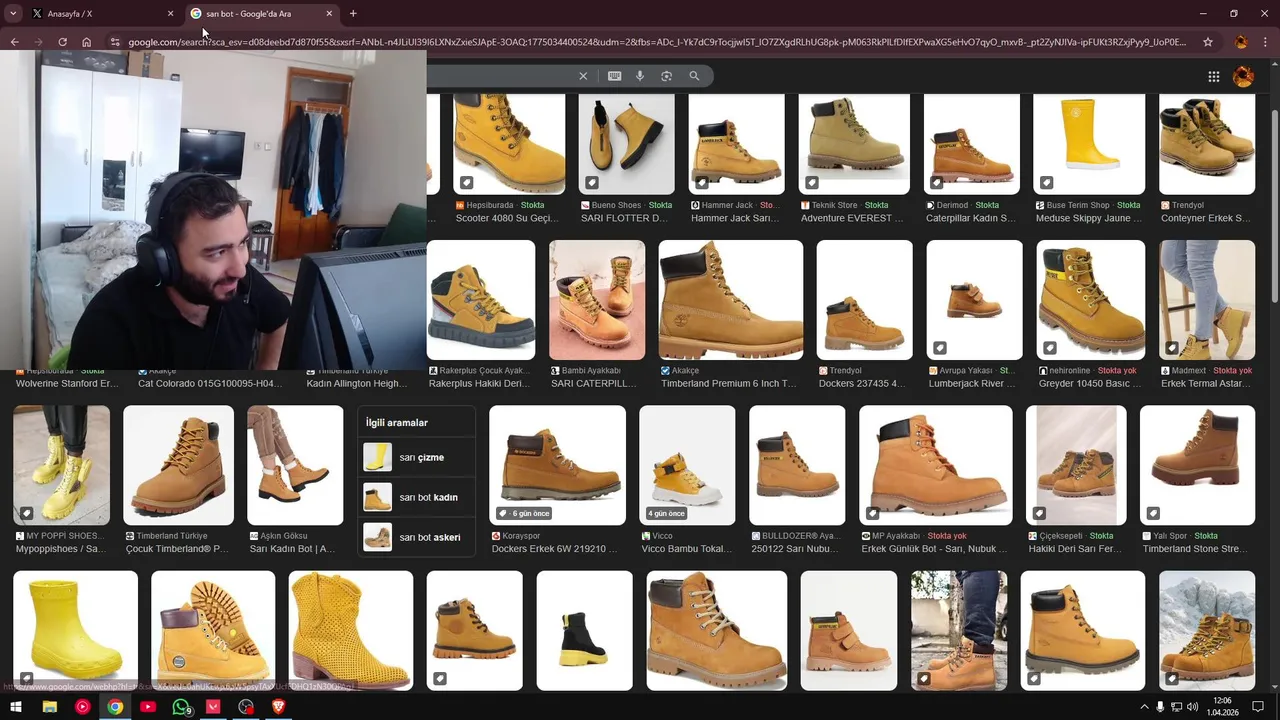Viewport: 1280px width, 720px height.
Task: Click the magnifier search icon
Action: coord(694,76)
